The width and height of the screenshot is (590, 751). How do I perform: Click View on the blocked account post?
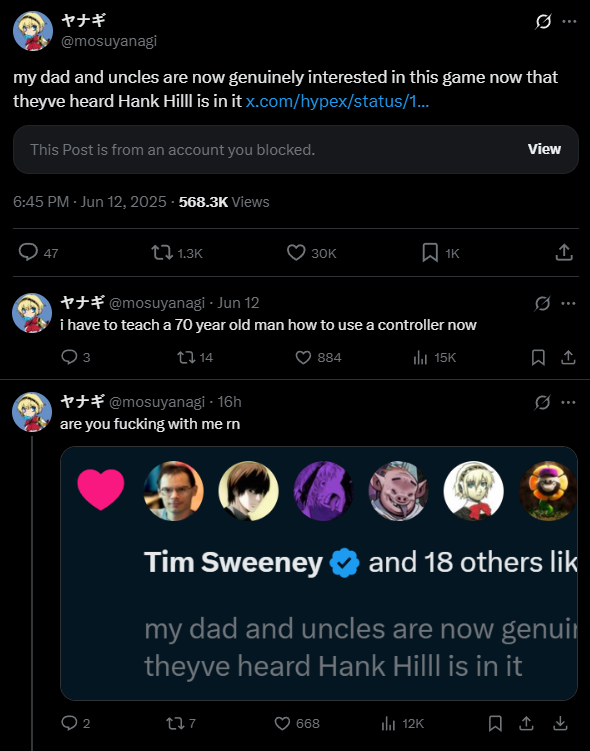click(544, 149)
